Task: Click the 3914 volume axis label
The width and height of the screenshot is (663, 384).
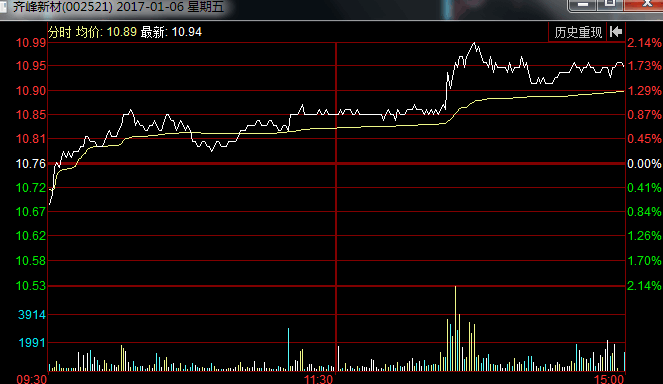Action: point(32,315)
